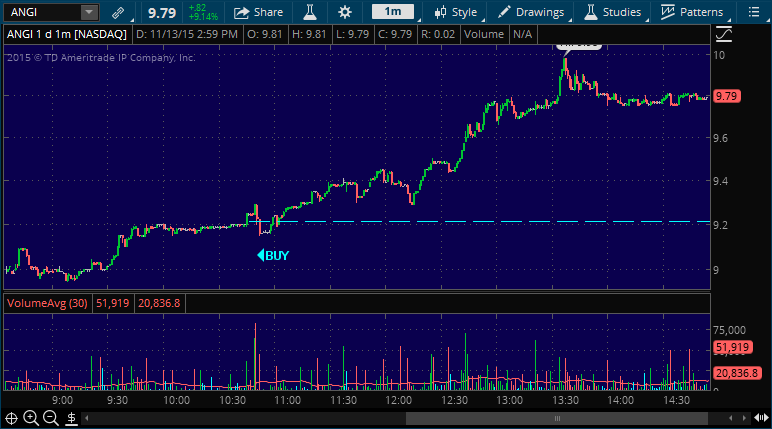The height and width of the screenshot is (429, 772).
Task: Open the Drawings dropdown menu
Action: point(531,12)
